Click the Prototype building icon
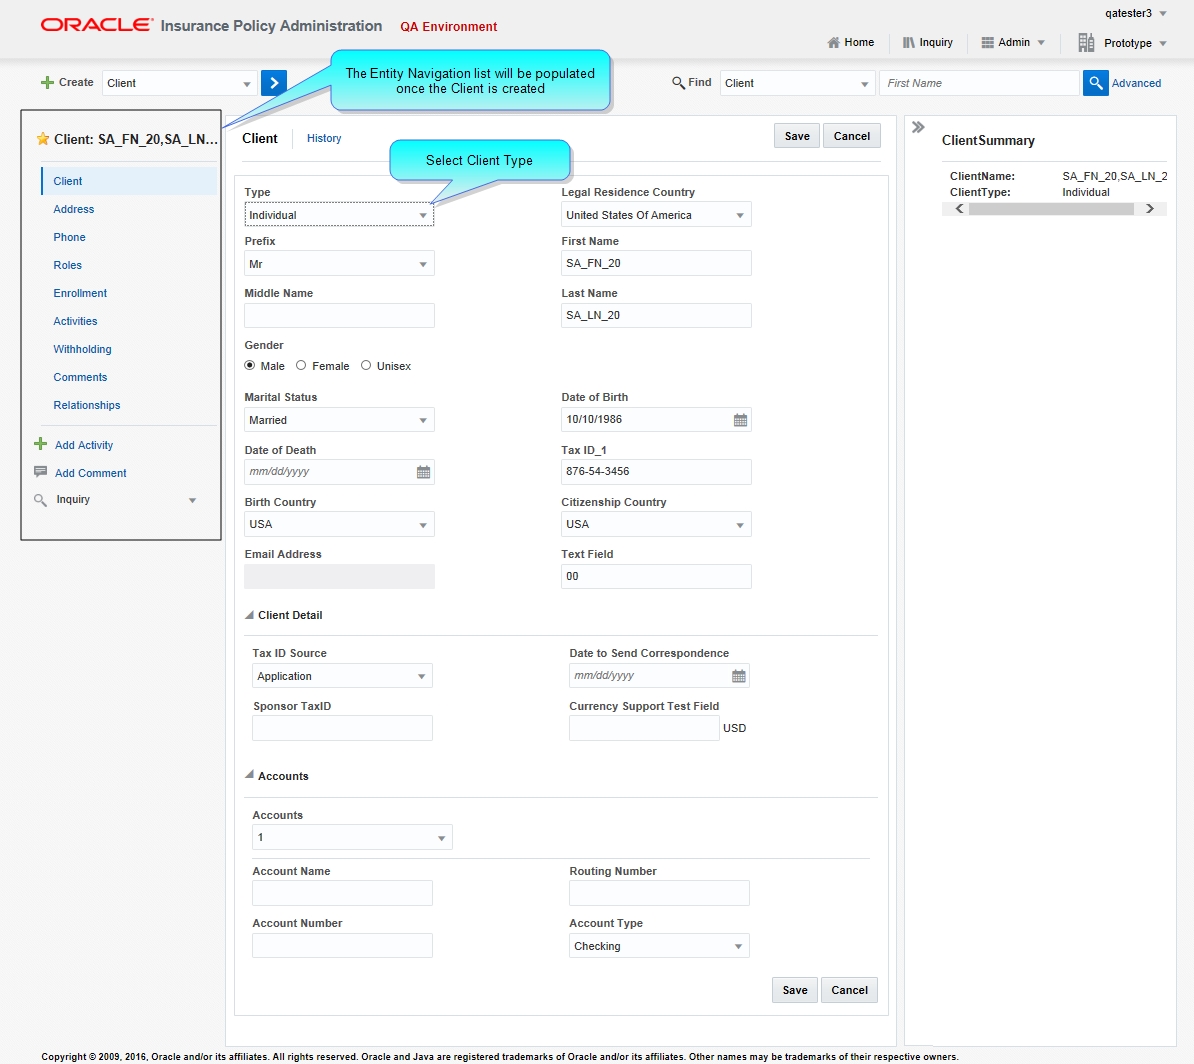Image resolution: width=1194 pixels, height=1064 pixels. tap(1086, 43)
